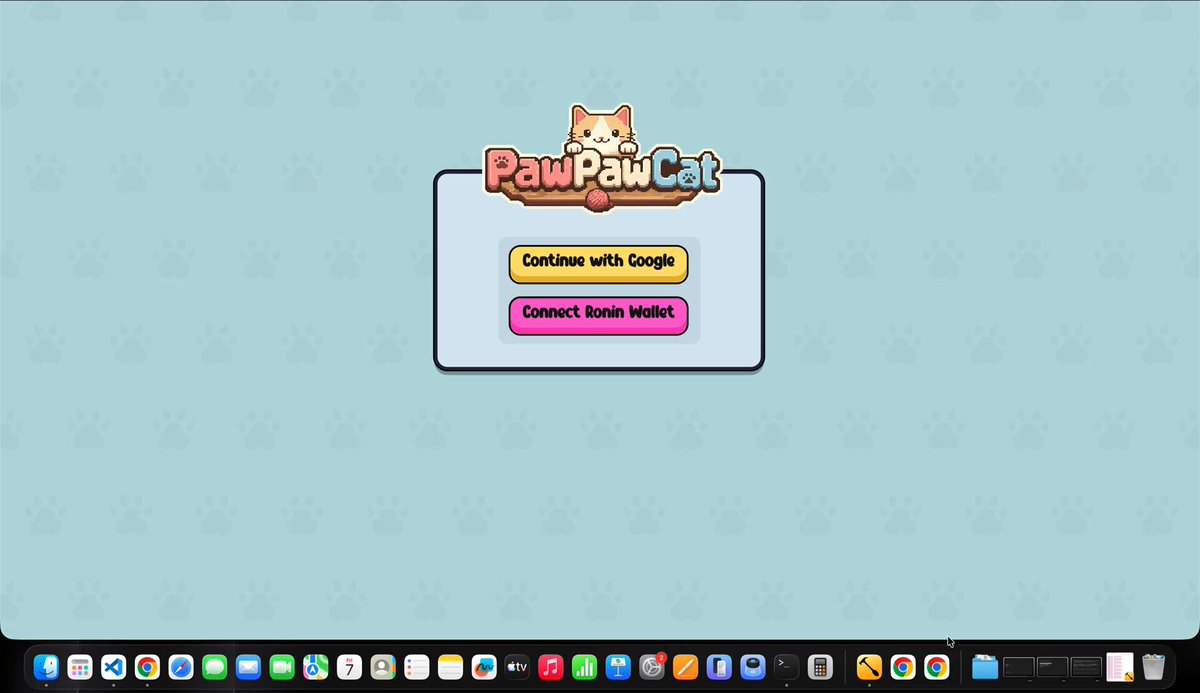Screen dimensions: 1200x693
Task: Launch the Music app from the Dock
Action: coord(551,667)
